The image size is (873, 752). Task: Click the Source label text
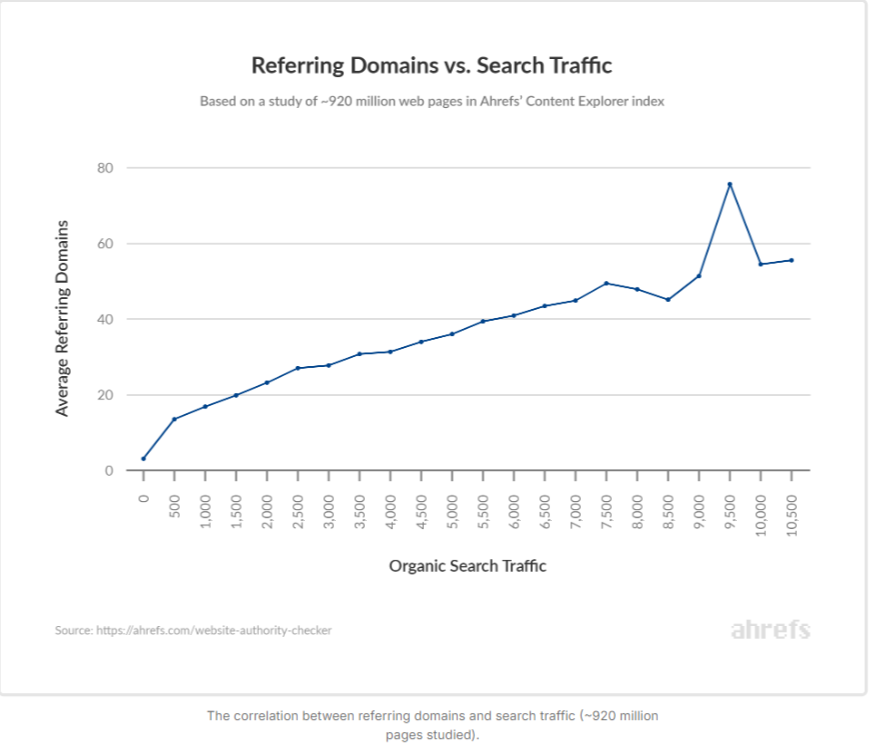point(69,629)
